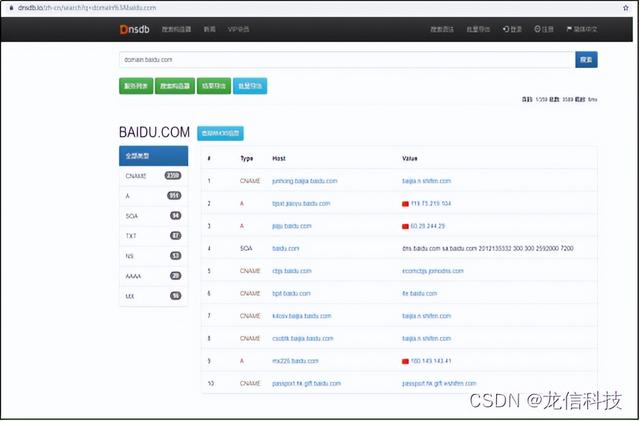640x421 pixels.
Task: Click the search query input field
Action: point(347,60)
